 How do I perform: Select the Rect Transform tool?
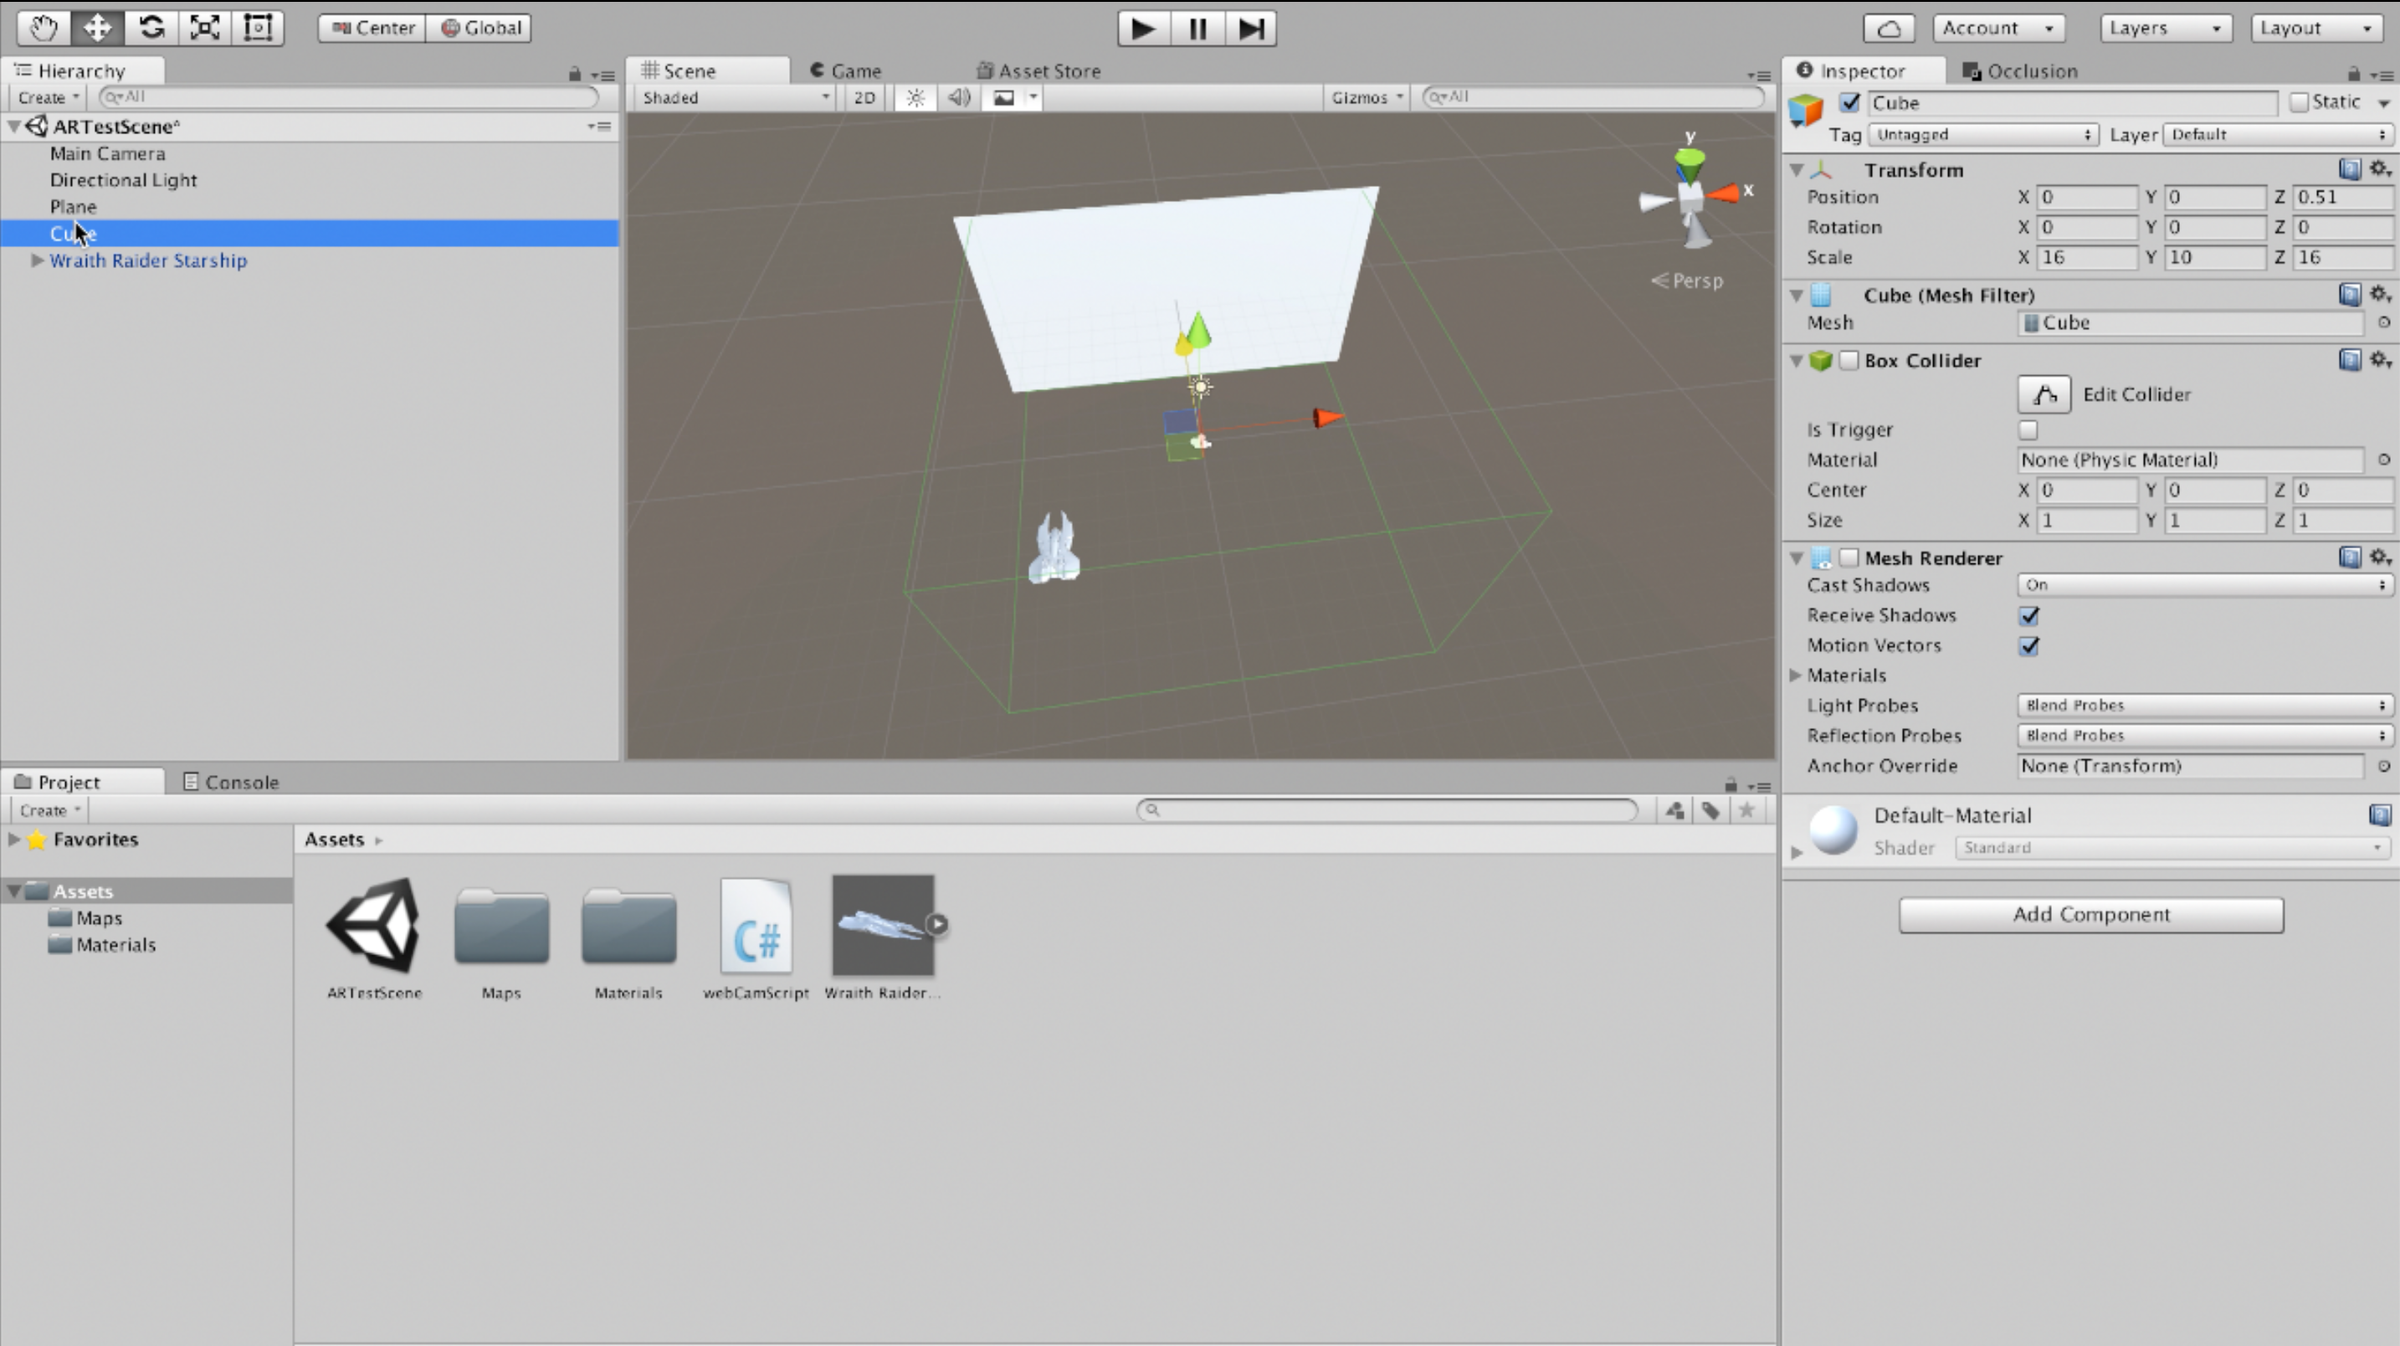258,28
